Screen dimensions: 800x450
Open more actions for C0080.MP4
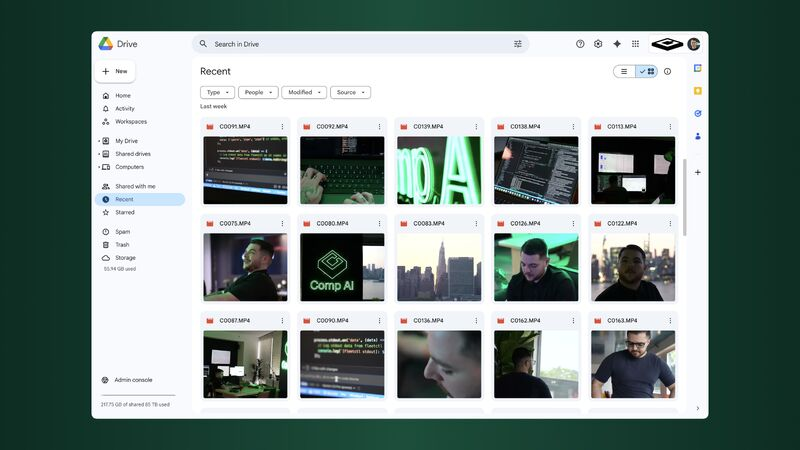pos(379,223)
